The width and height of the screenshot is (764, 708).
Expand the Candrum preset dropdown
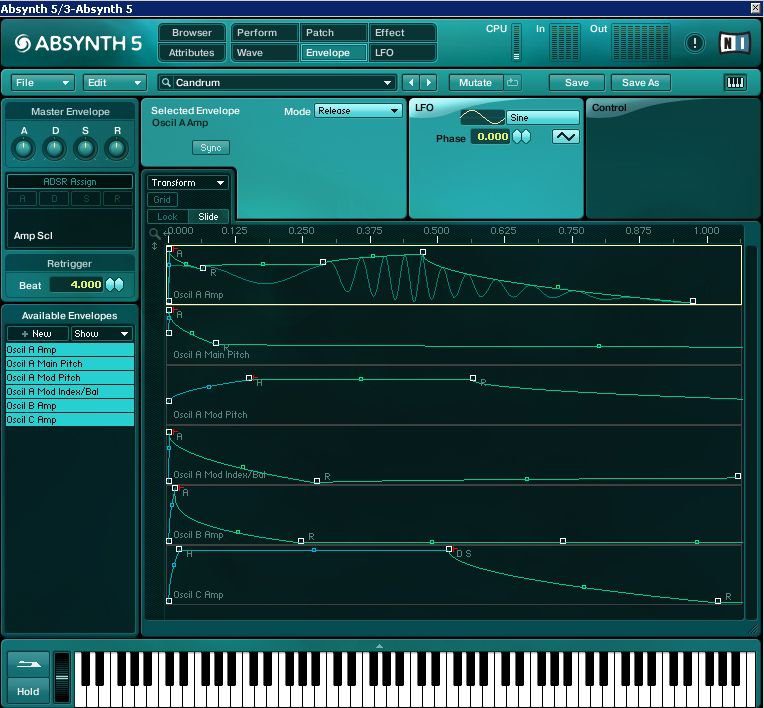tap(387, 82)
